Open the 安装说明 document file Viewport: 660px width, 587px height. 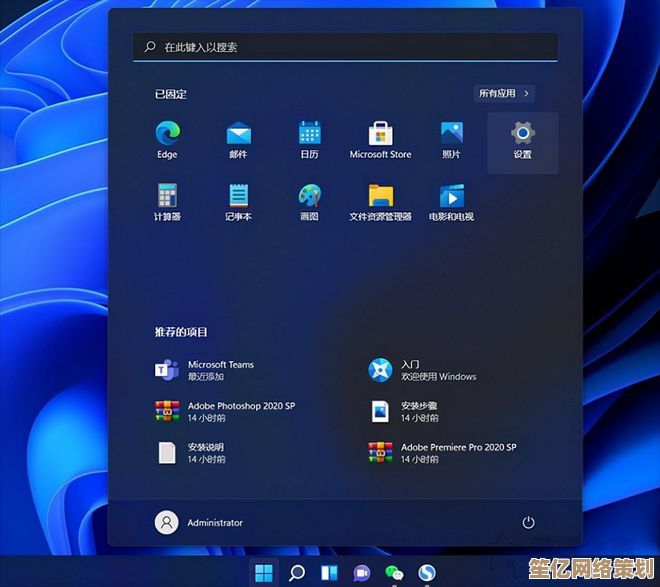(x=190, y=453)
